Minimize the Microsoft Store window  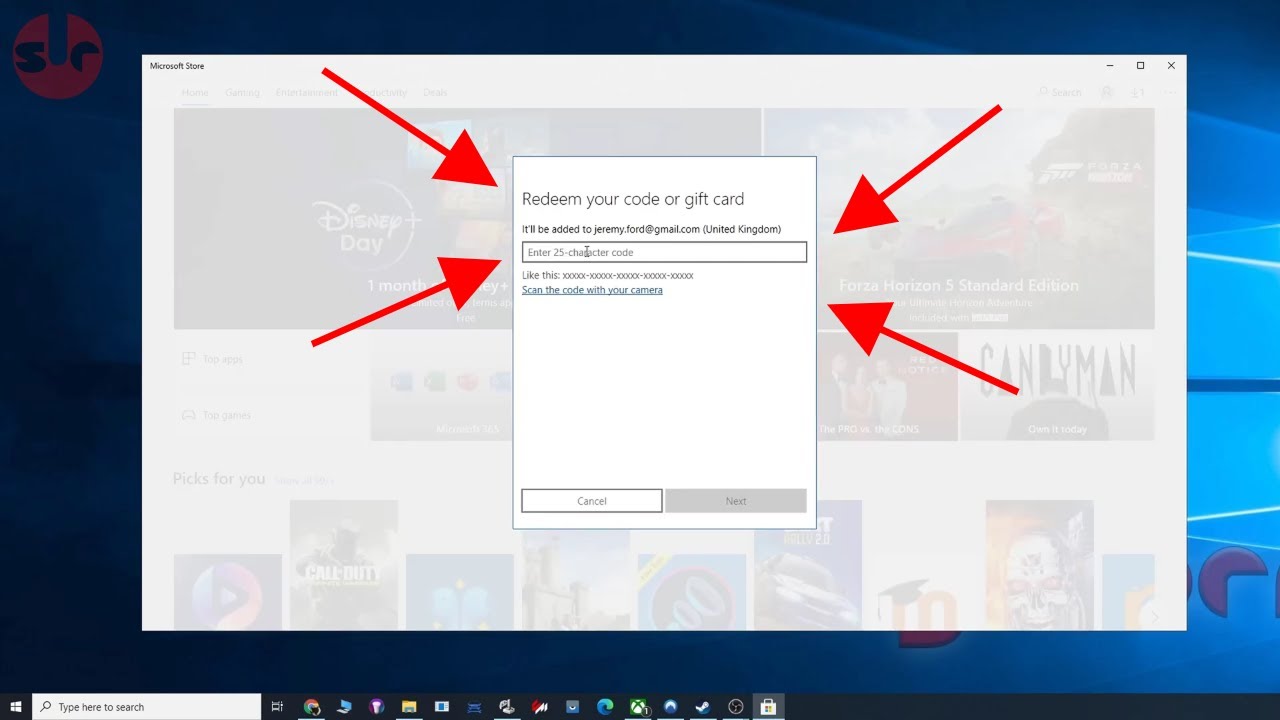[x=1110, y=66]
